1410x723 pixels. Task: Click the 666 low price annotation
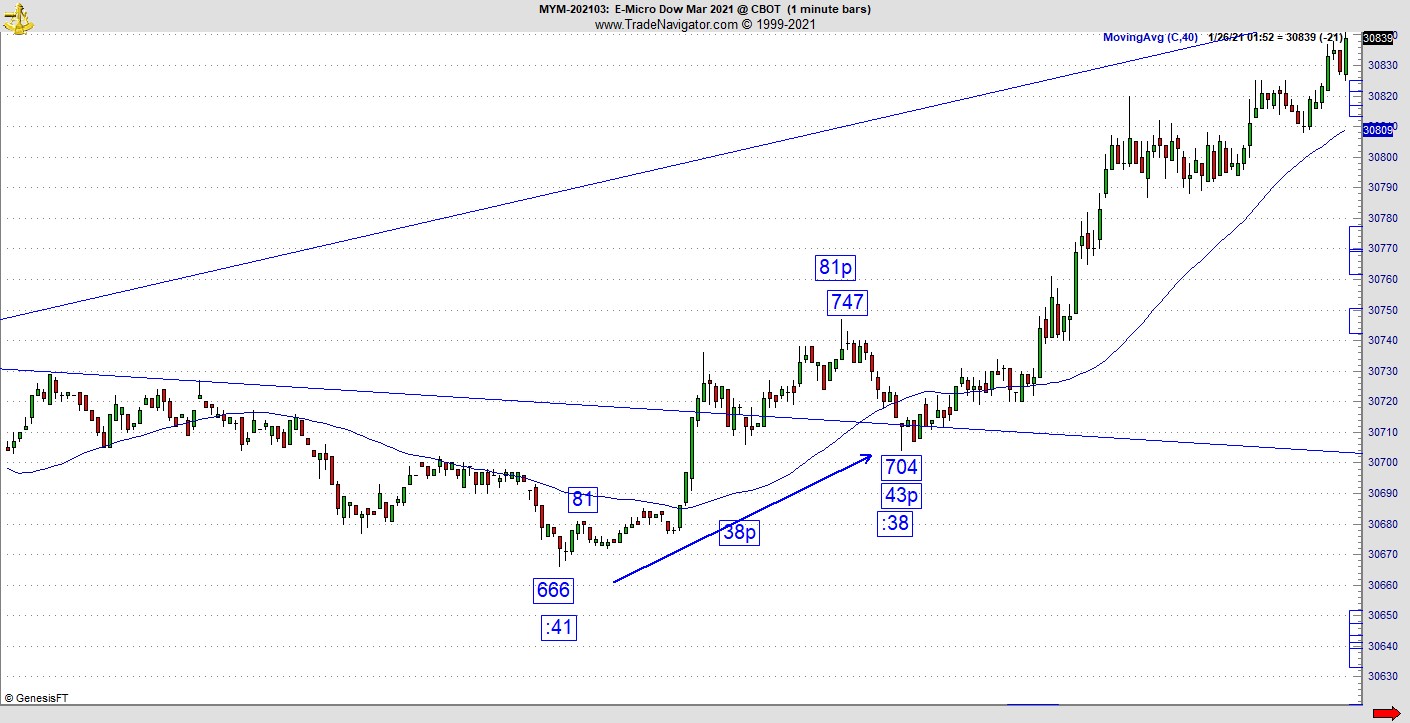553,590
